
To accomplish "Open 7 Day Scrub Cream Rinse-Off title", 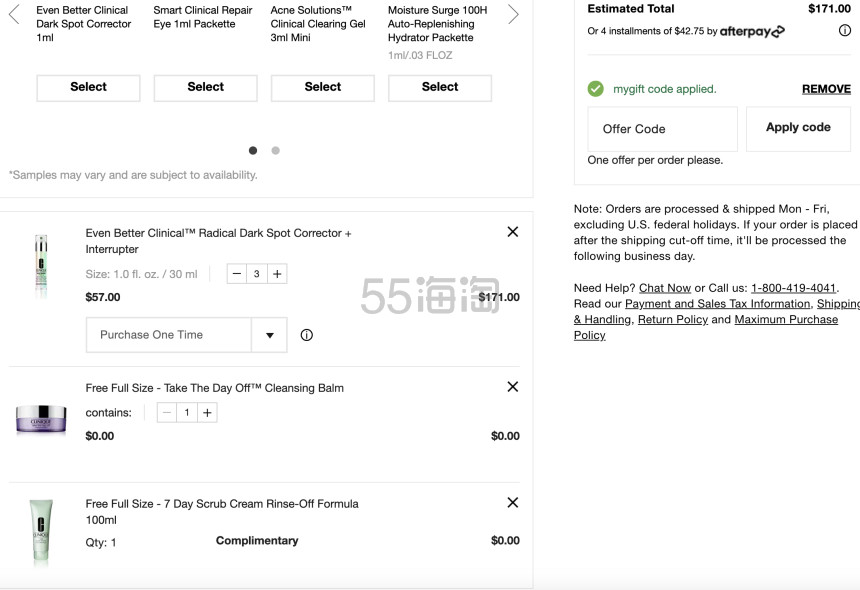I will click(222, 512).
